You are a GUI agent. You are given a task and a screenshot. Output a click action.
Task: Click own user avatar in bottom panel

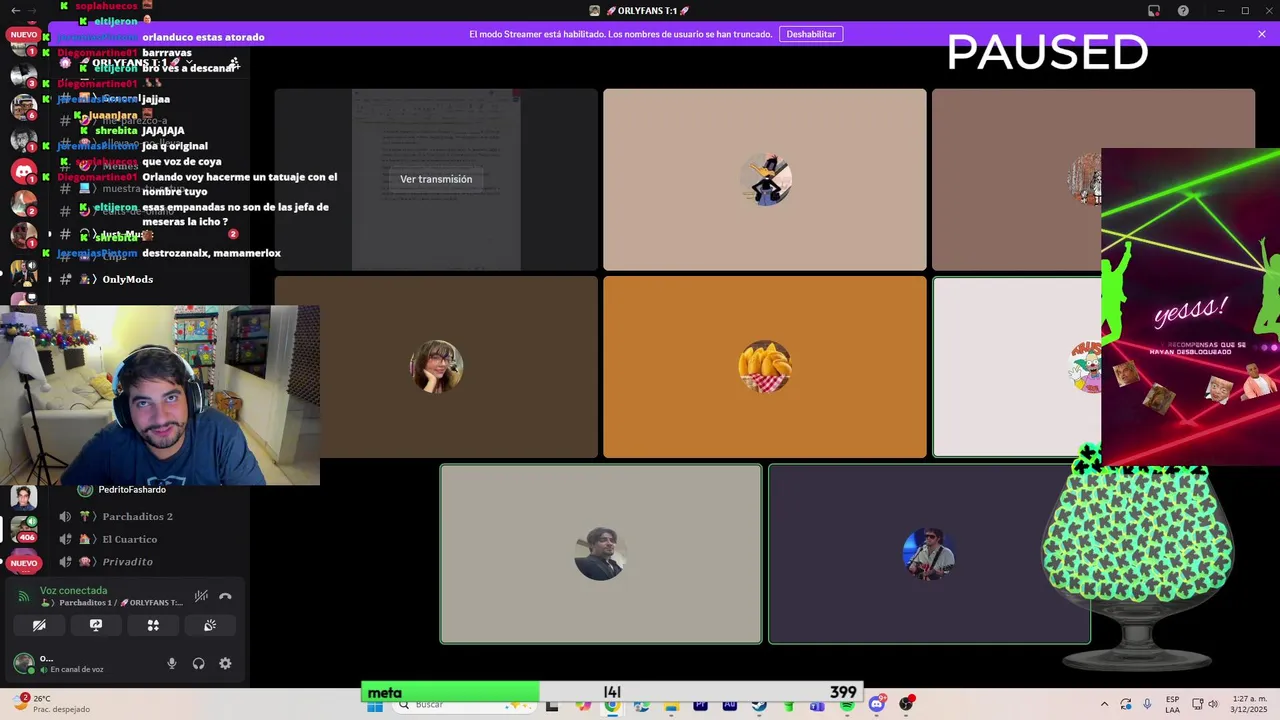point(23,663)
